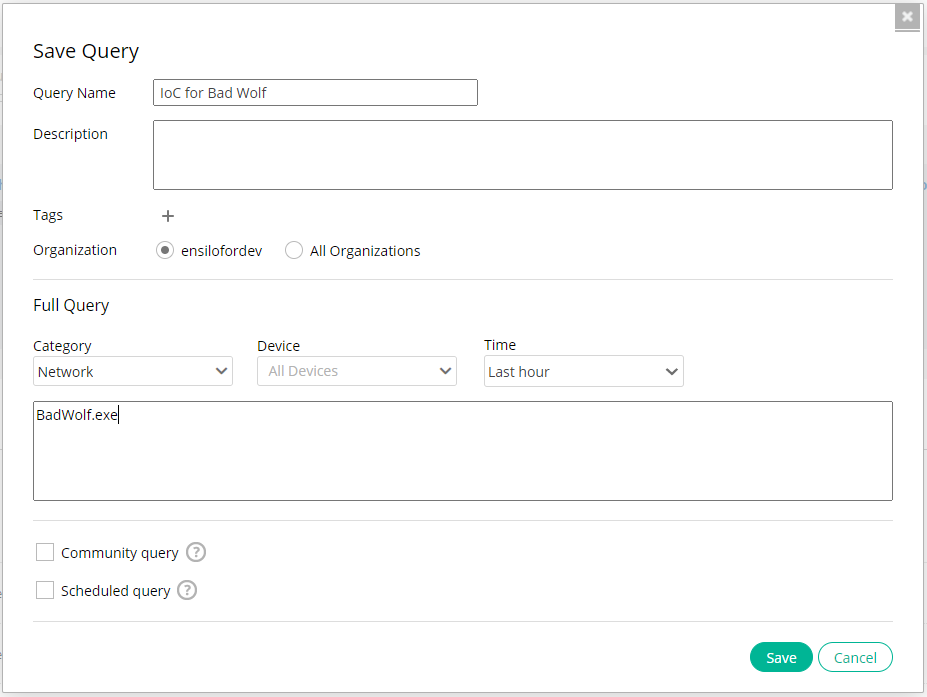This screenshot has height=697, width=927.
Task: Click the 'Tags' field label
Action: 48,215
